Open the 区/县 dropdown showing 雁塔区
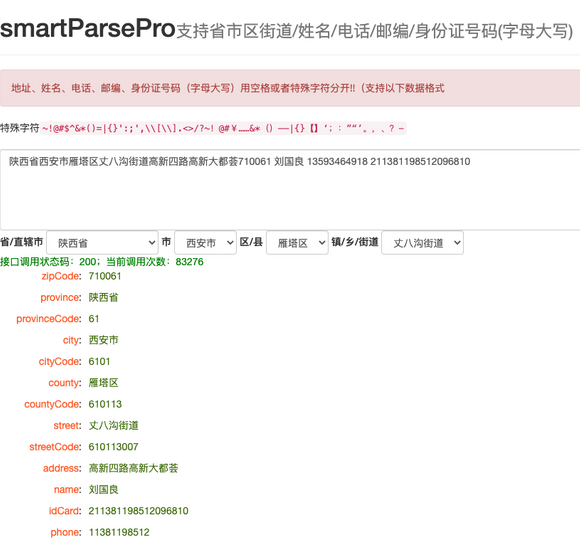580x549 pixels. 297,243
